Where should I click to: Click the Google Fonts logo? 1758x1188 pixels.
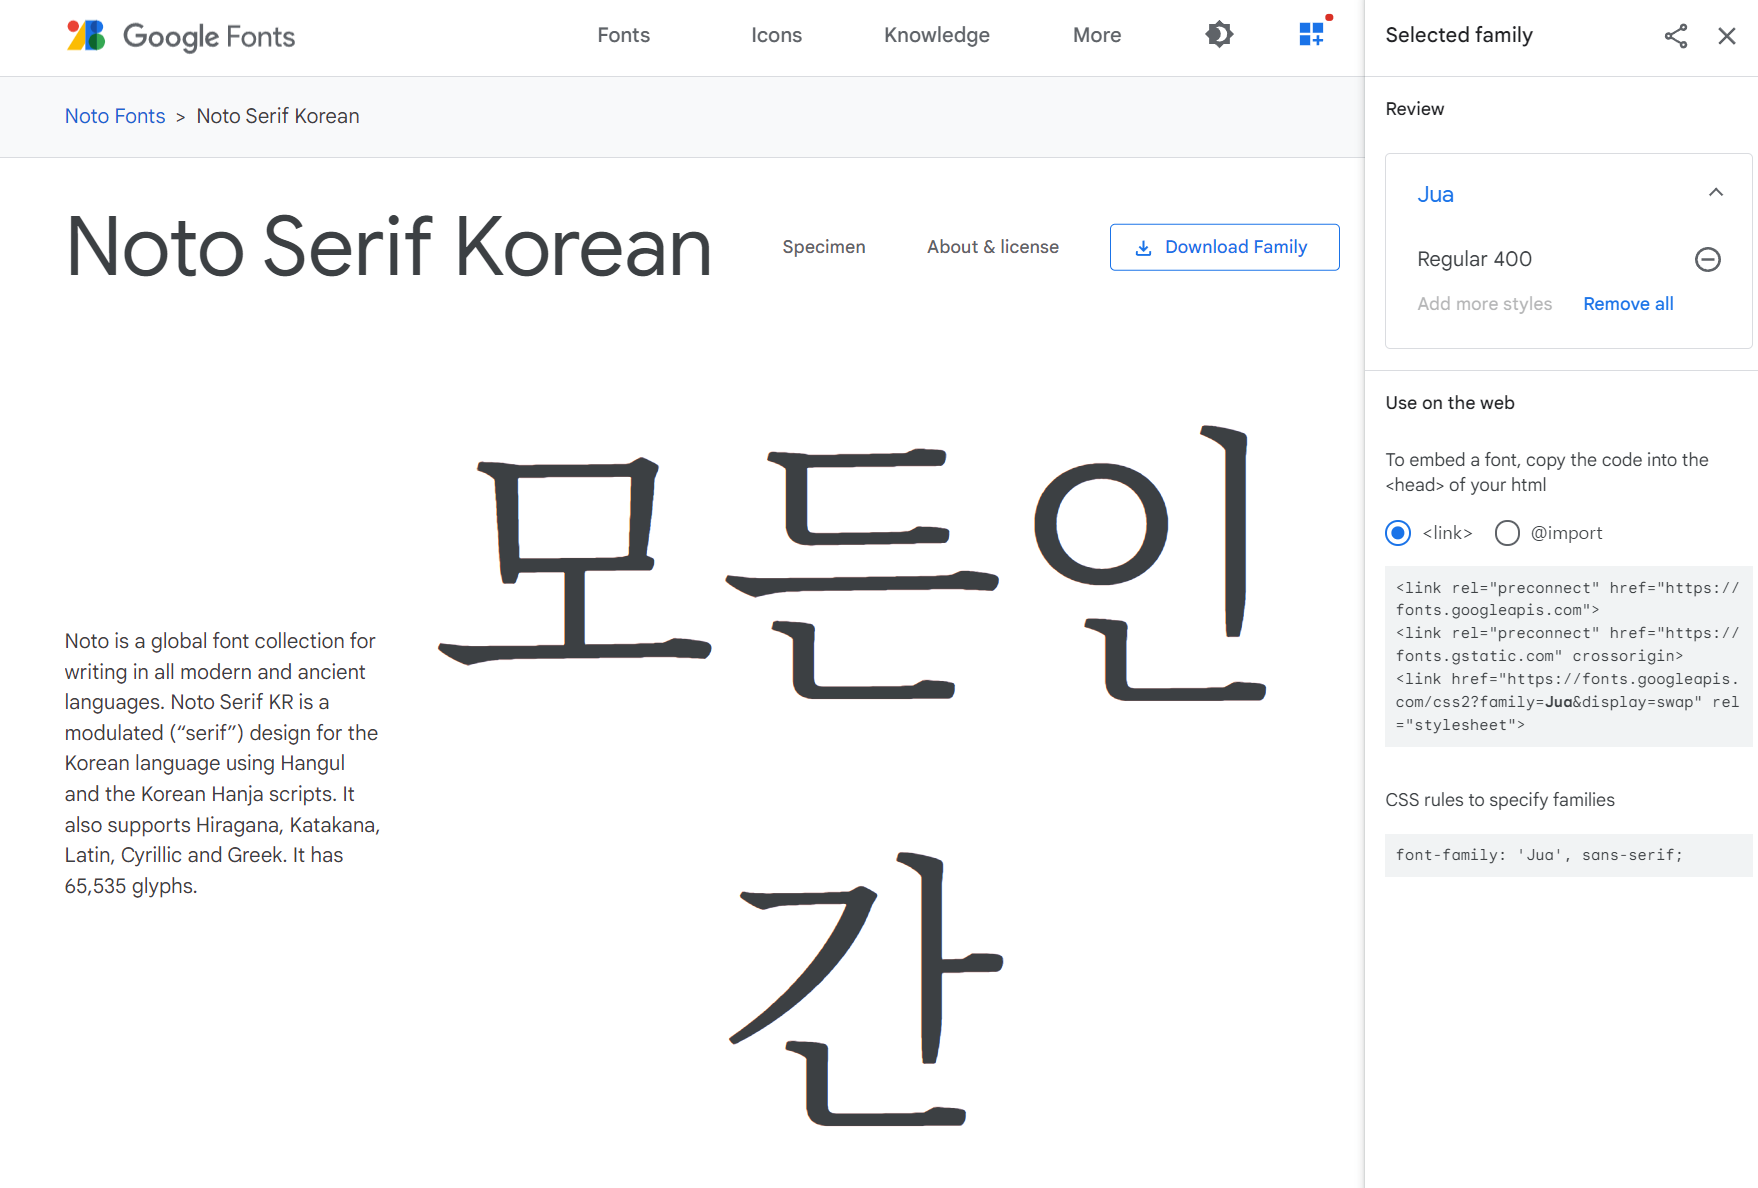180,36
